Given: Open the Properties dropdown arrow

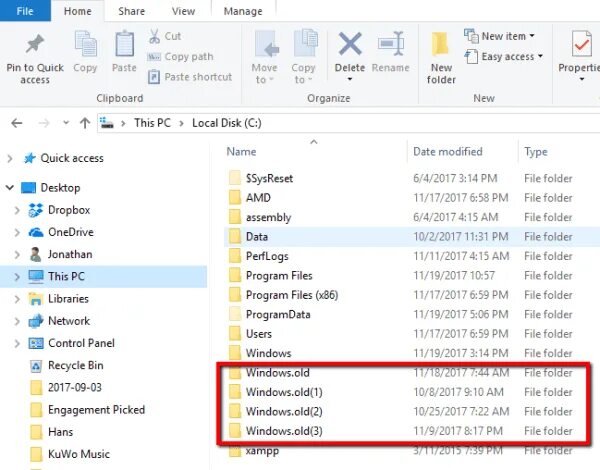Looking at the screenshot, I should coord(582,79).
